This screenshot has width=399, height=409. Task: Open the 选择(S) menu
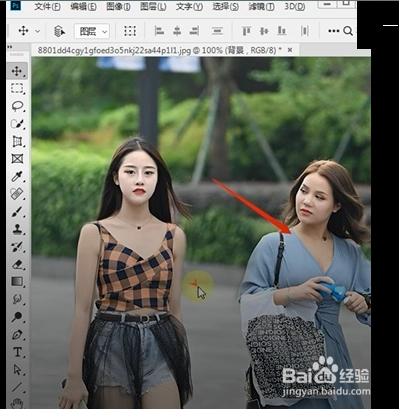[226, 7]
